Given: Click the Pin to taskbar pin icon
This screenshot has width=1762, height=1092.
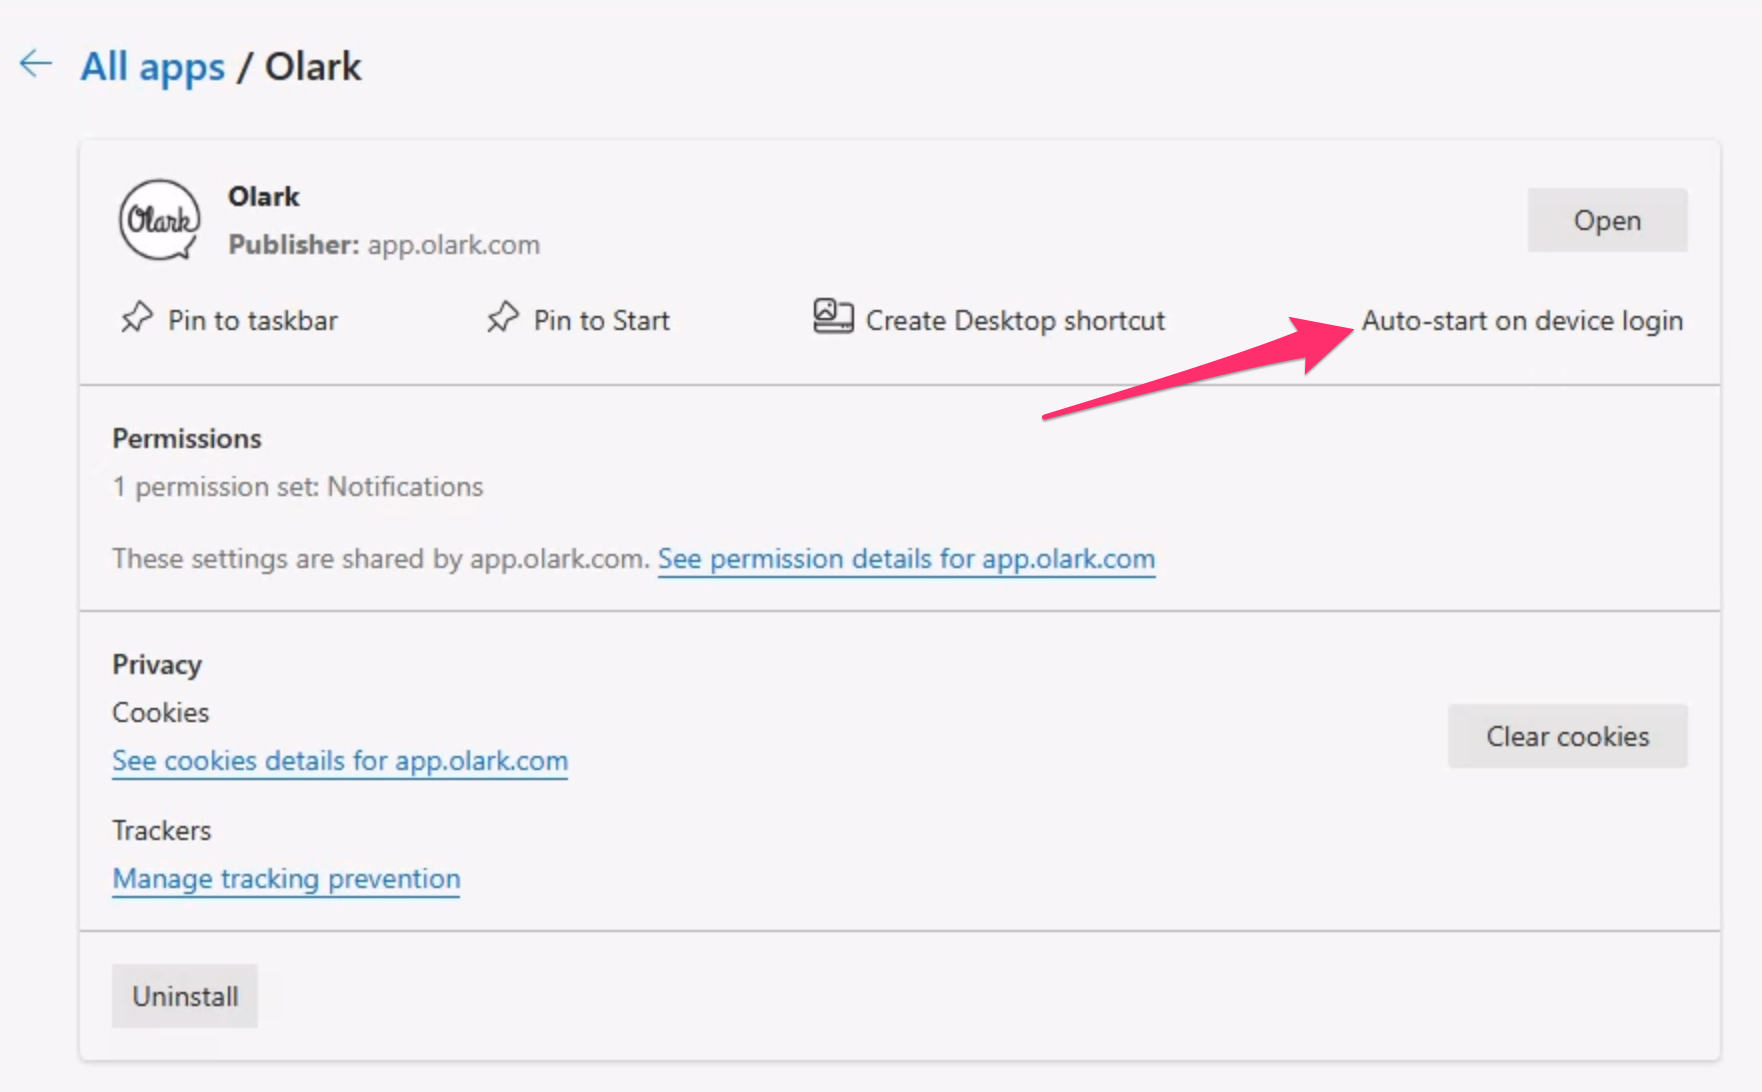Looking at the screenshot, I should [x=137, y=318].
